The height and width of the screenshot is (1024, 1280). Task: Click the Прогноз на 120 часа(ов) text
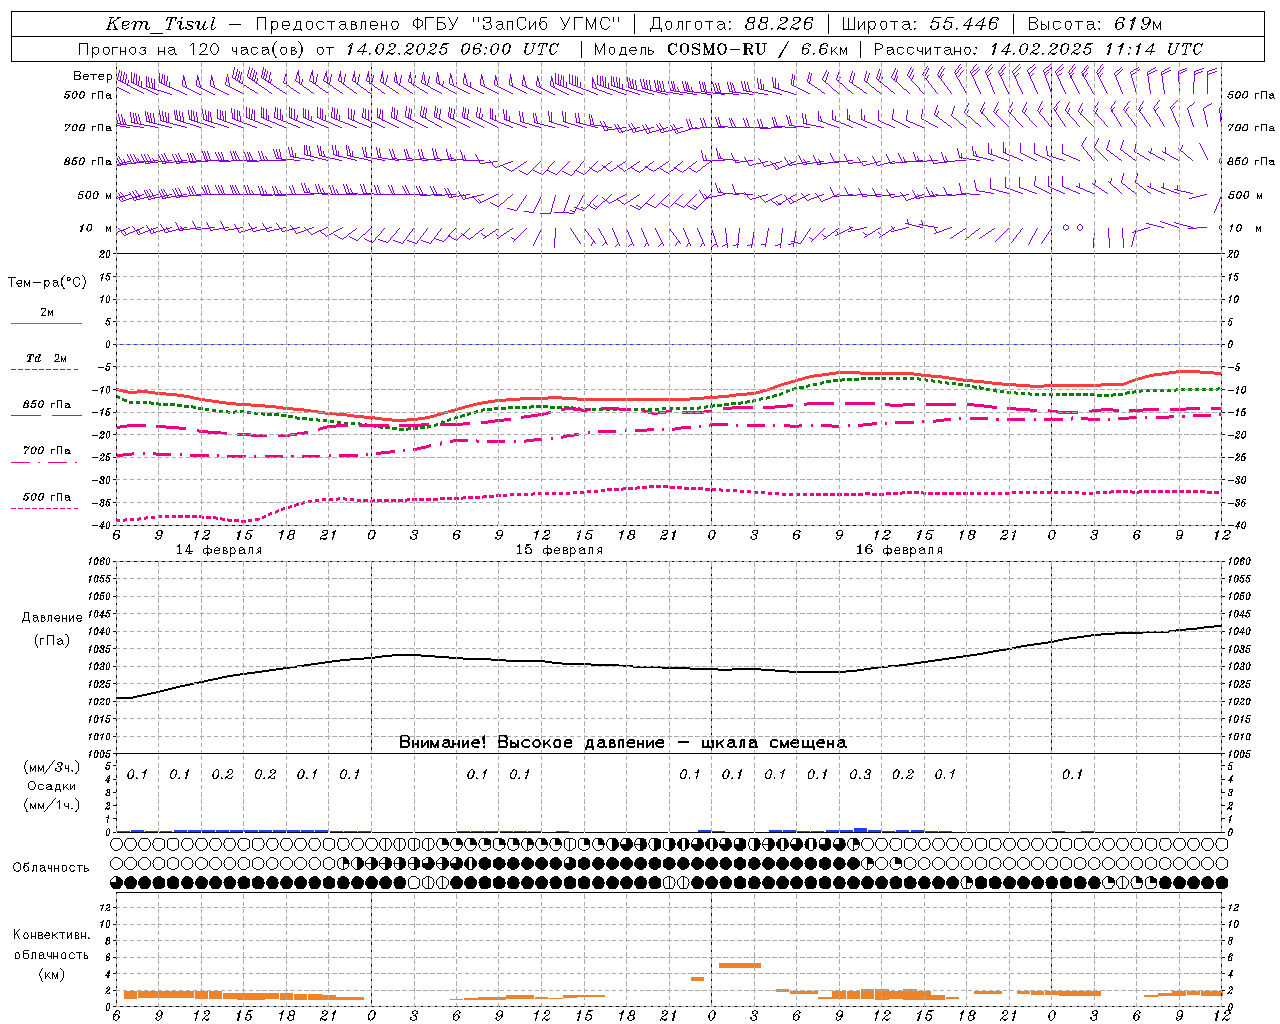[x=192, y=49]
